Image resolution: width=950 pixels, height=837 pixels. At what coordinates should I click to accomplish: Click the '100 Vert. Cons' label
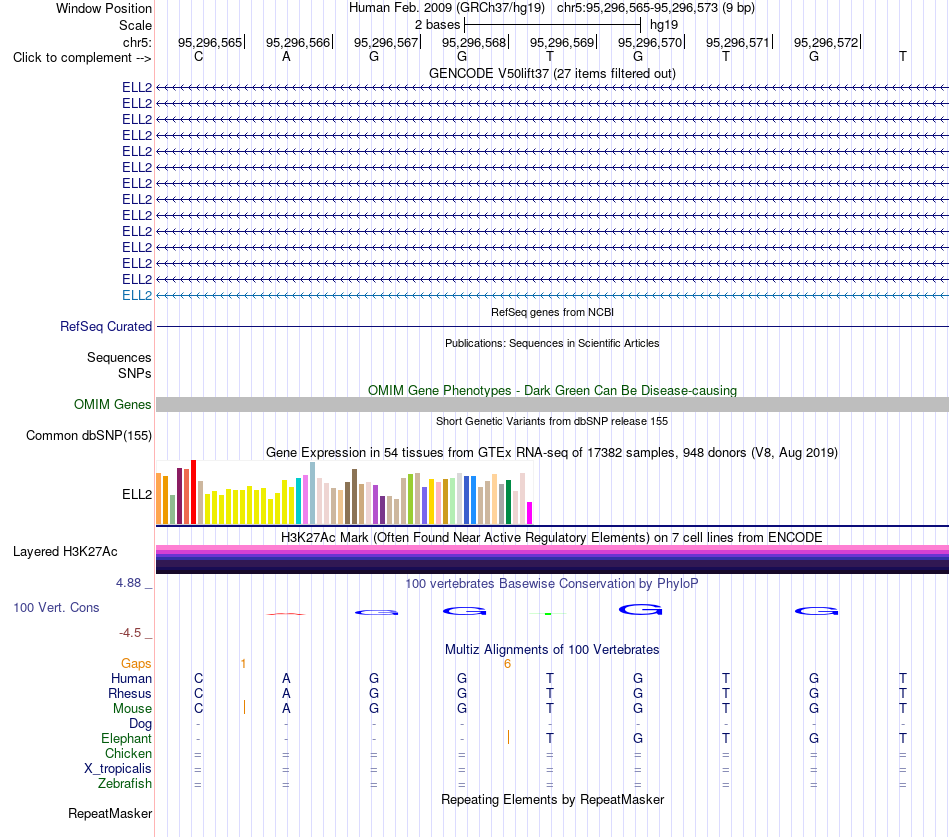click(56, 607)
